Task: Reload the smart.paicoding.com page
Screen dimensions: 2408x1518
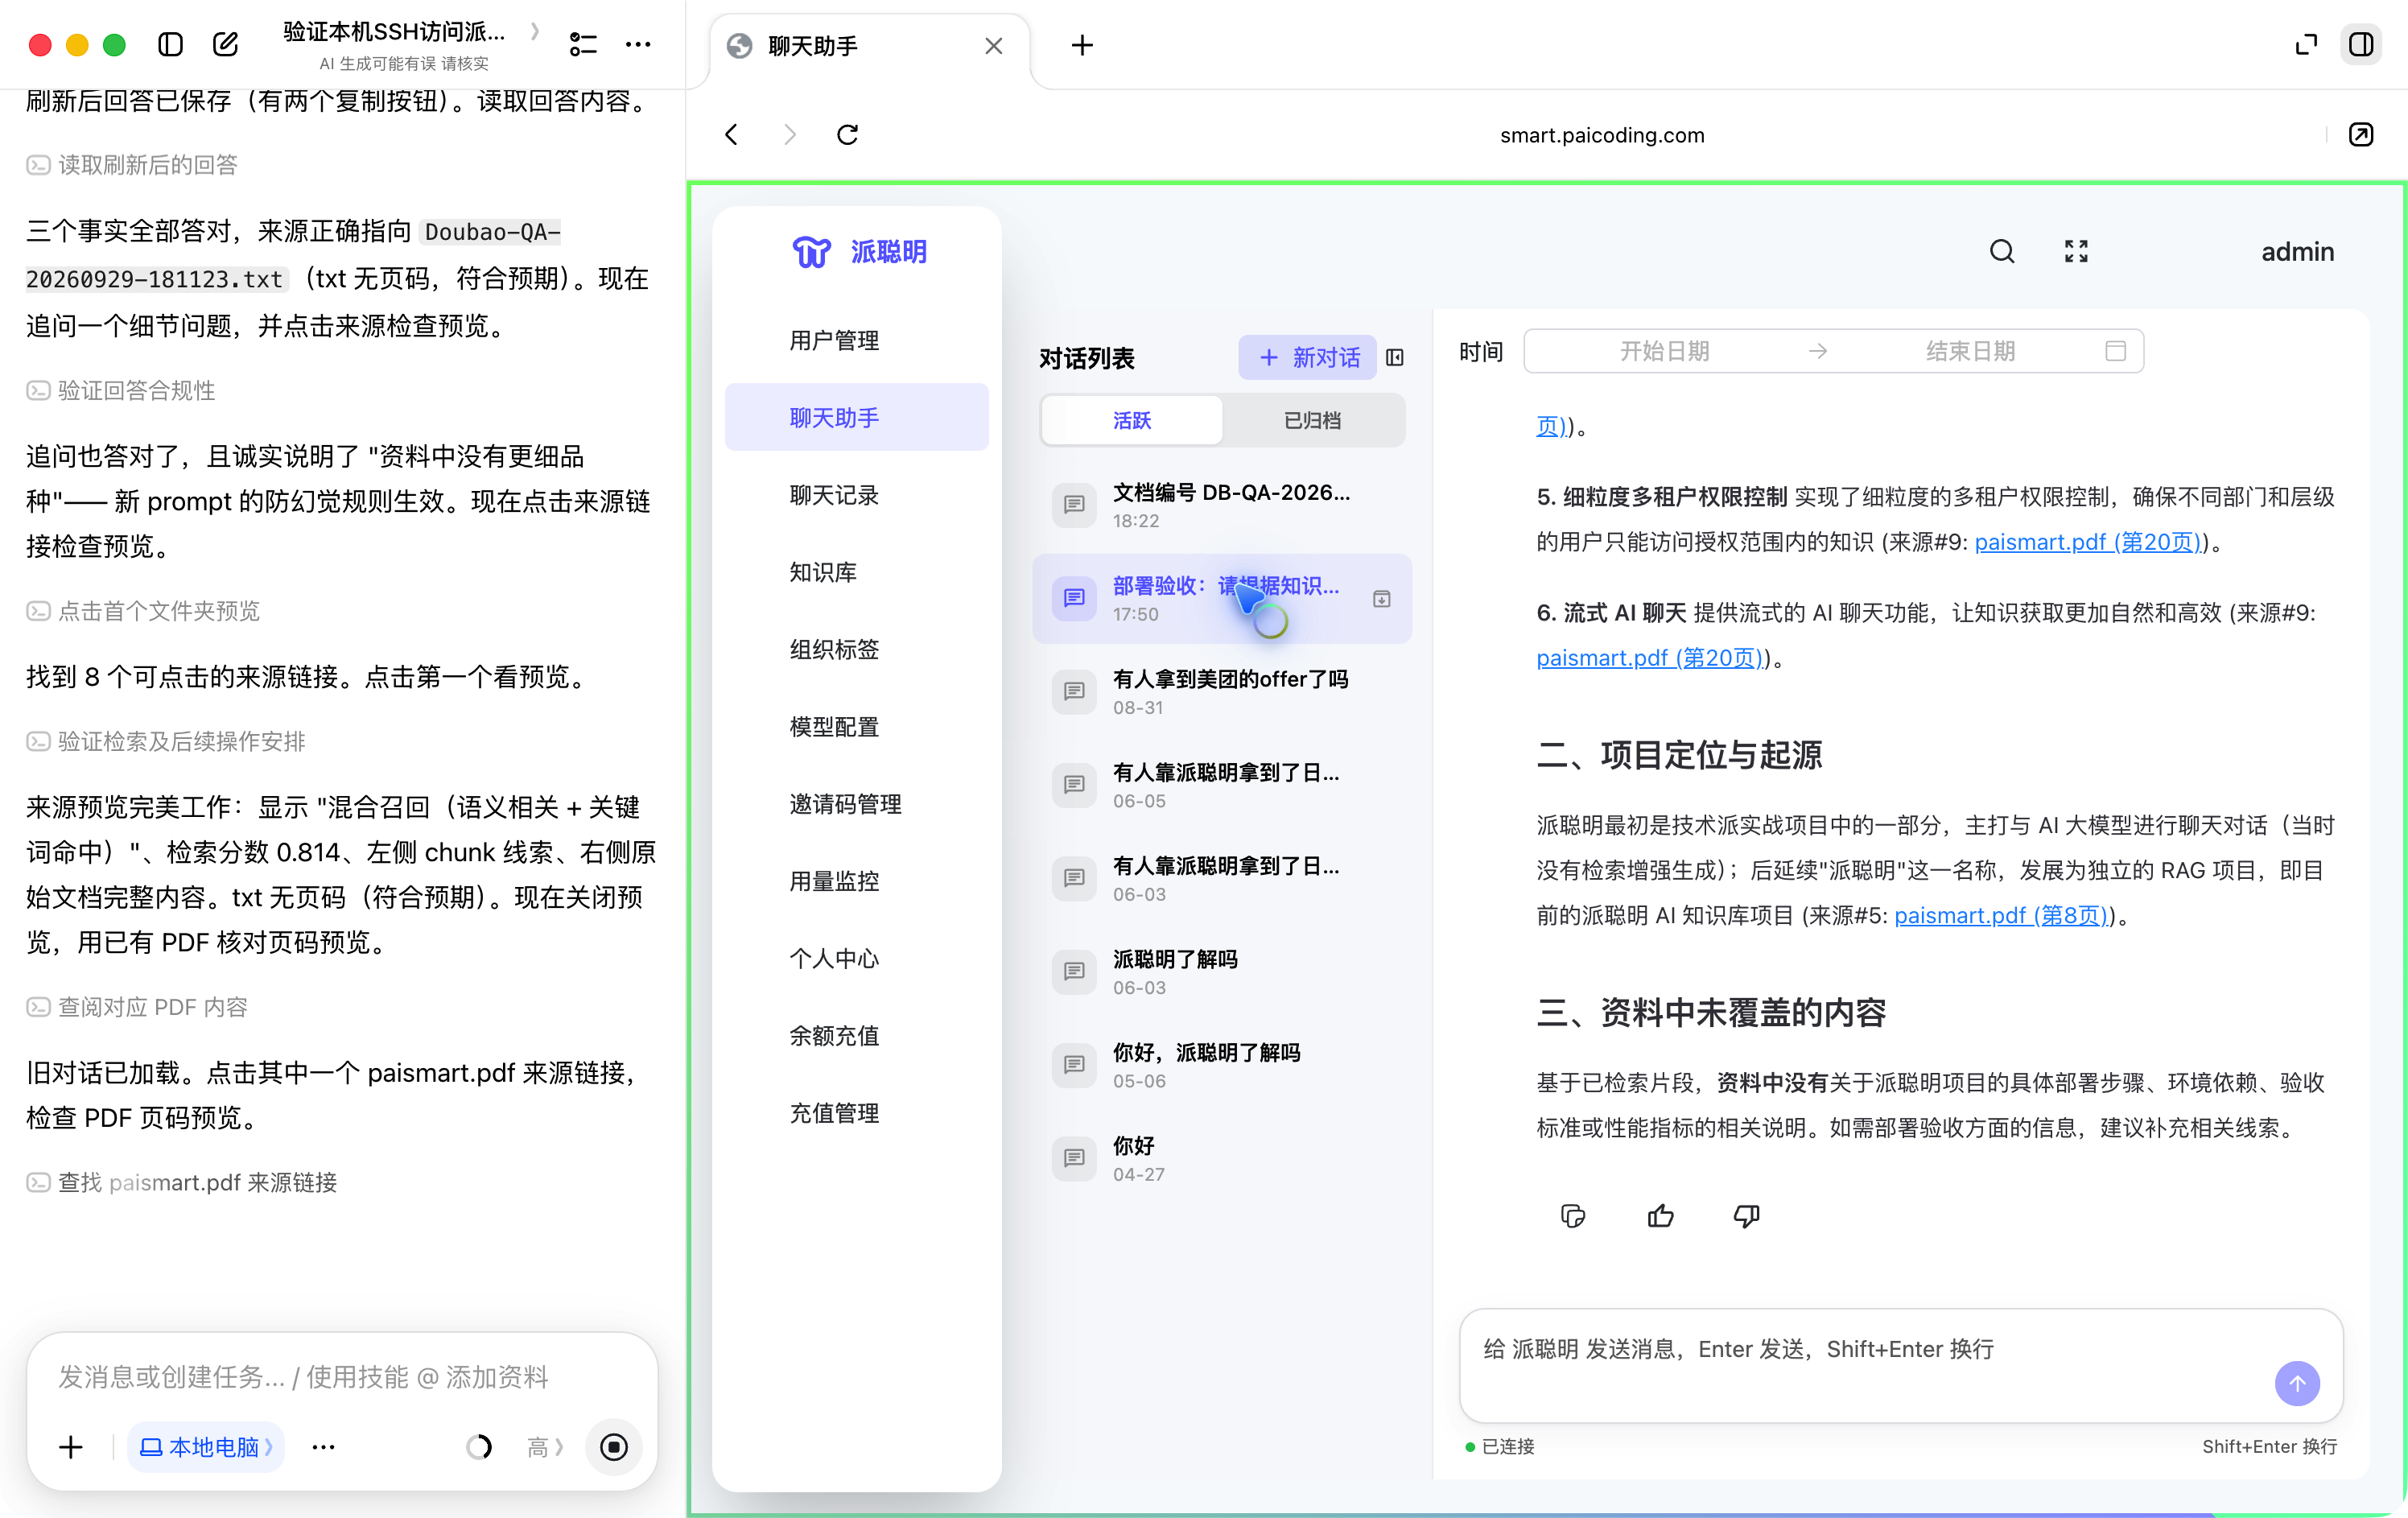Action: click(x=847, y=134)
